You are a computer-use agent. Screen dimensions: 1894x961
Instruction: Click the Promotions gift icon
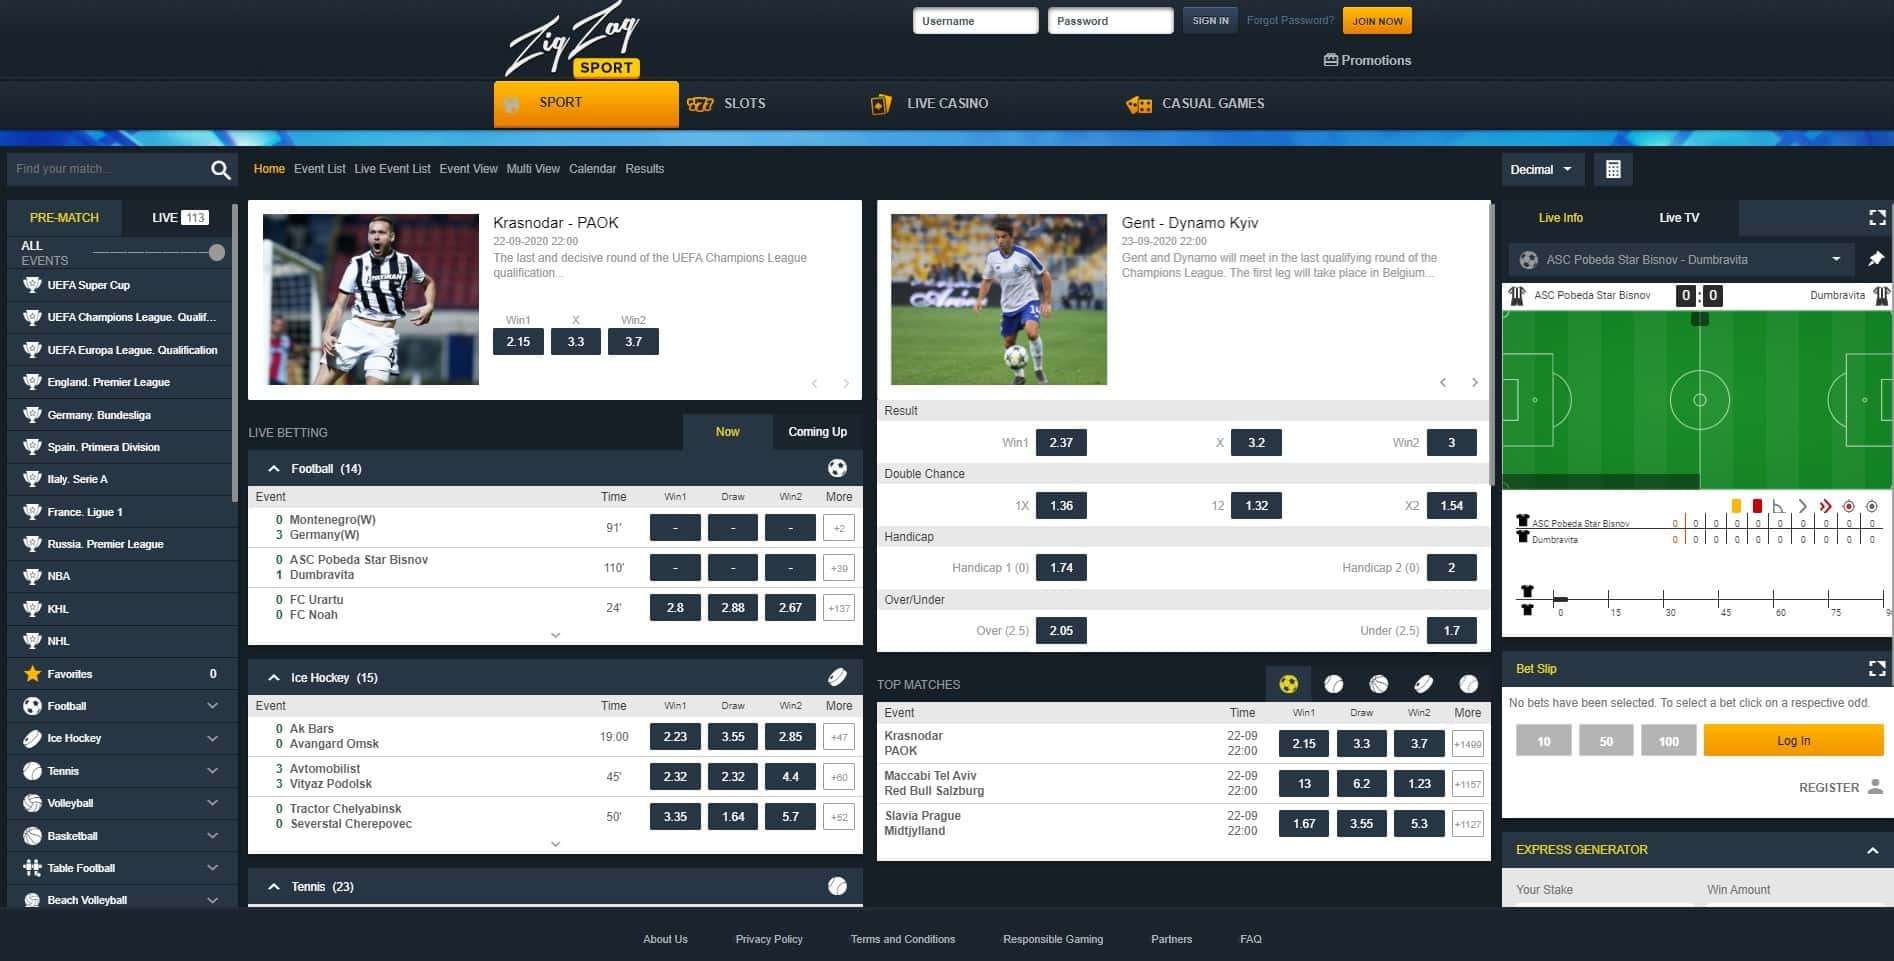[x=1331, y=60]
